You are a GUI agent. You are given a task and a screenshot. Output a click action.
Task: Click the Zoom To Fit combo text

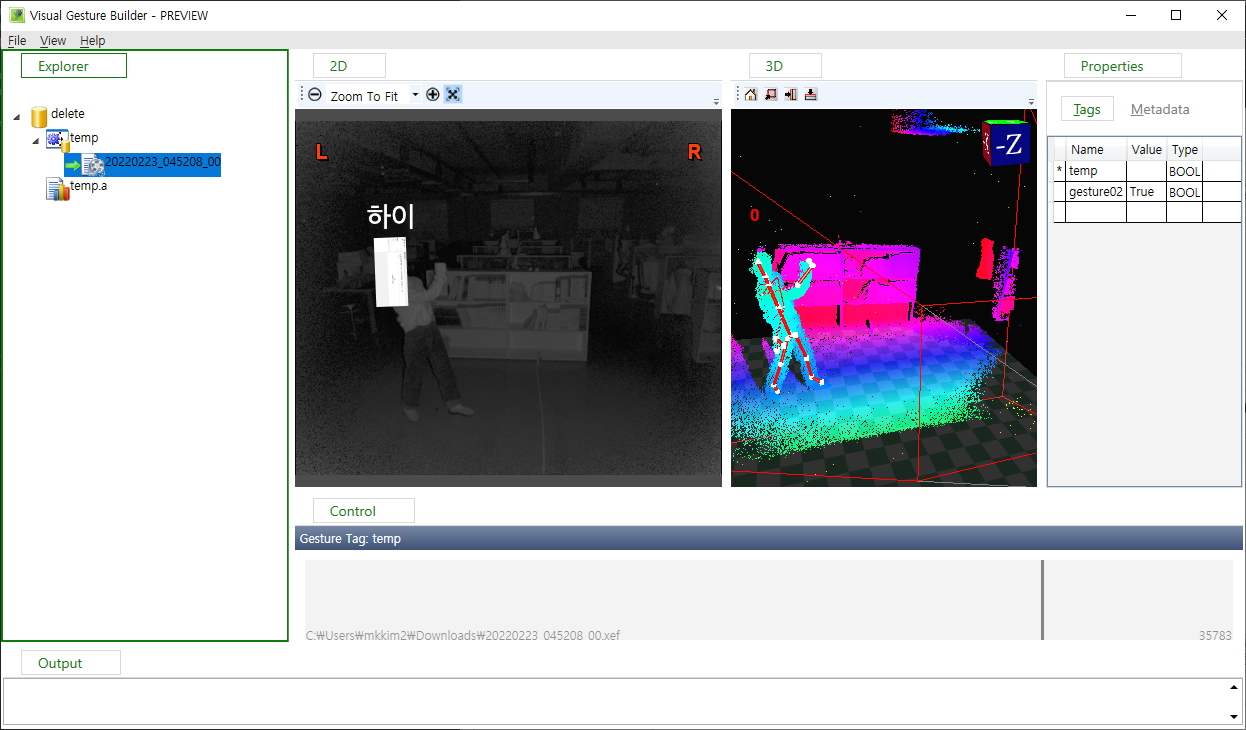(x=364, y=96)
